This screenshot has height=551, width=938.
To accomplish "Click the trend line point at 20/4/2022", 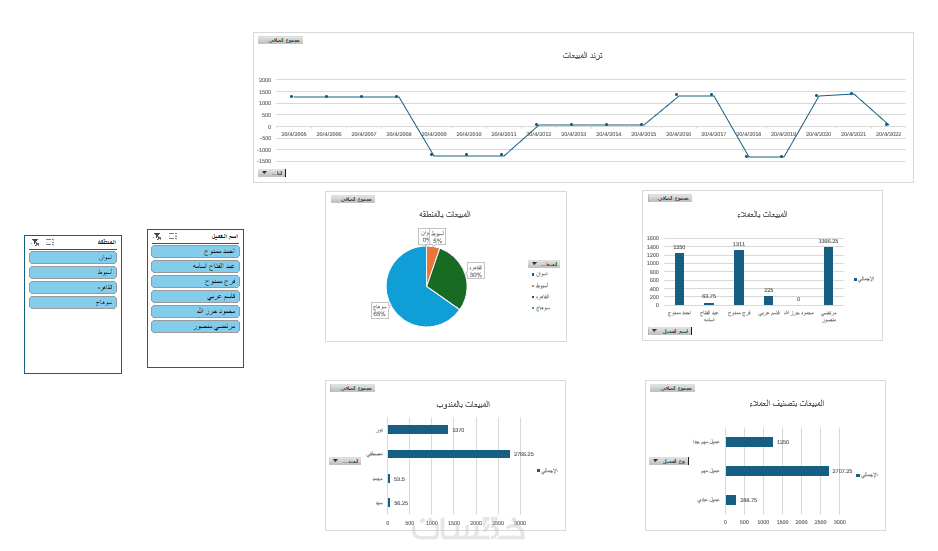I will (x=887, y=124).
